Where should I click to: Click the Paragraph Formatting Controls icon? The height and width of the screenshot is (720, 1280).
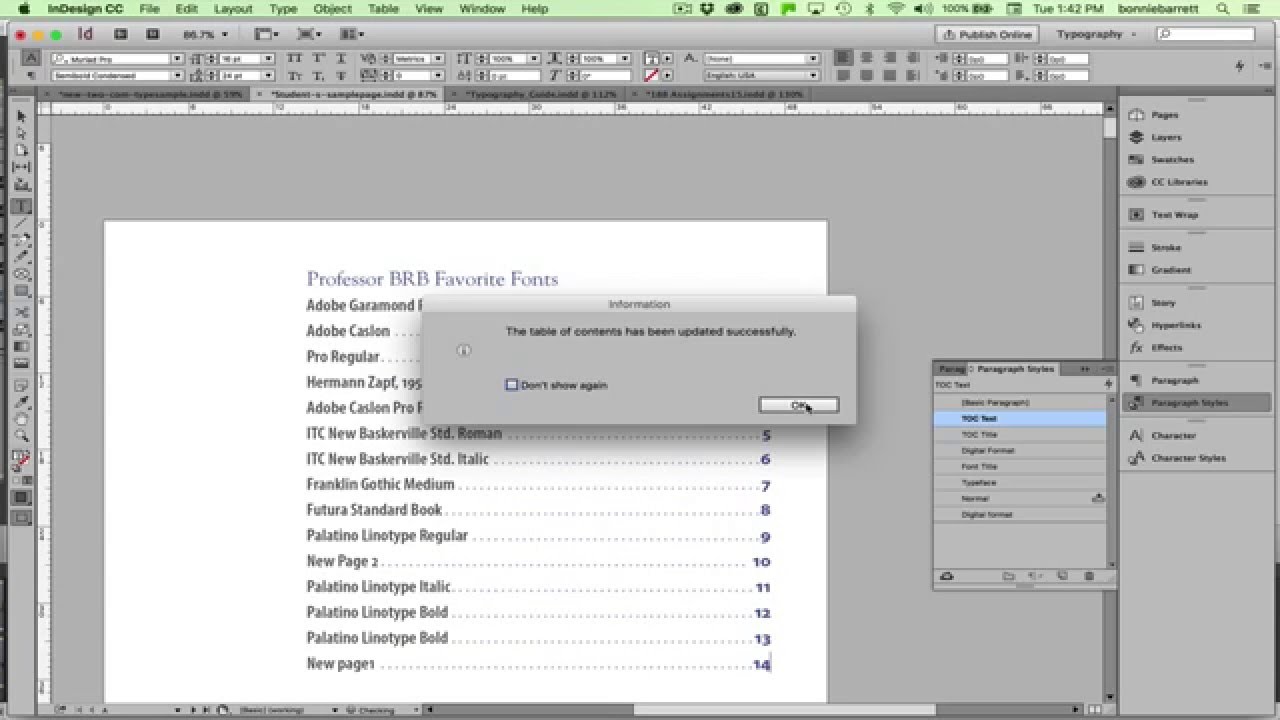tap(31, 75)
